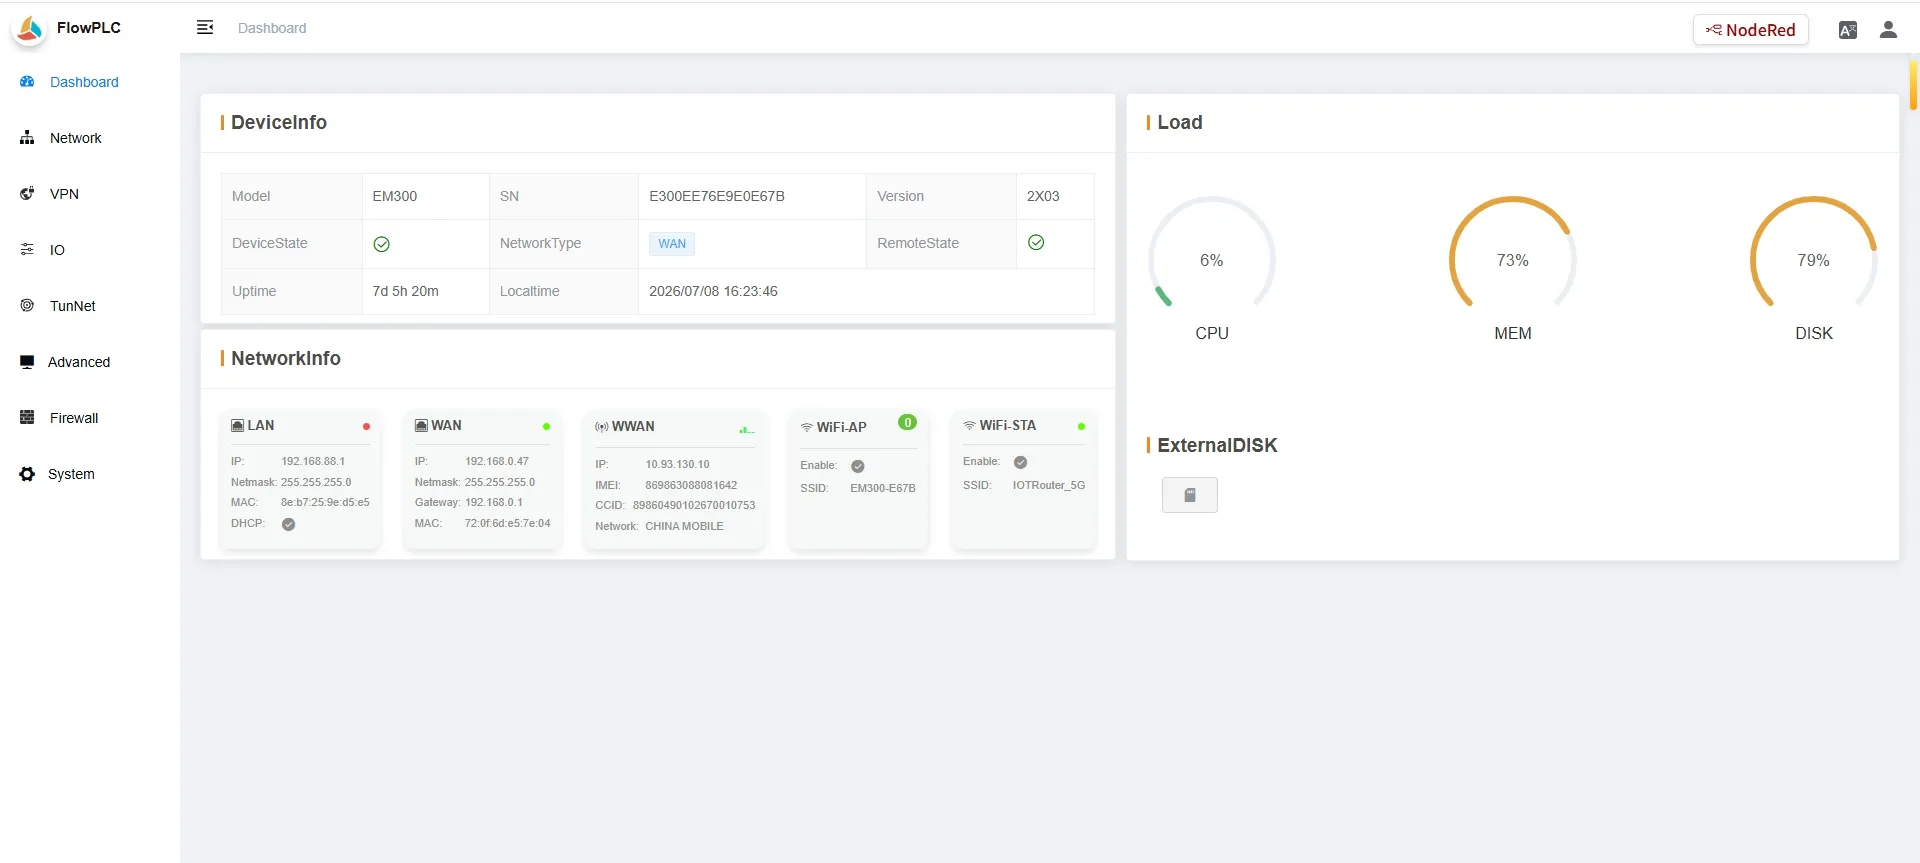Click the WAN IP 192.168.0.47
The width and height of the screenshot is (1920, 863).
click(x=497, y=462)
